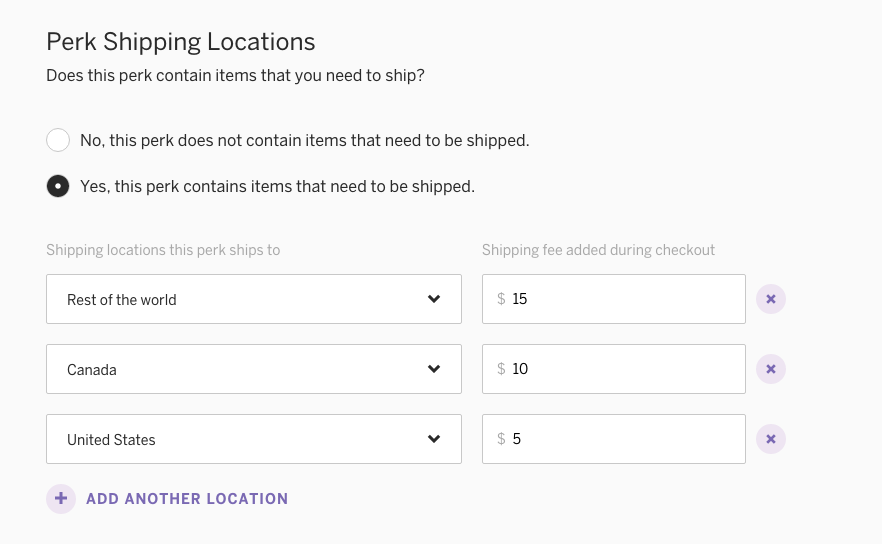Click the 'No, this perk does not contain items' label
The width and height of the screenshot is (882, 544).
pyautogui.click(x=305, y=140)
